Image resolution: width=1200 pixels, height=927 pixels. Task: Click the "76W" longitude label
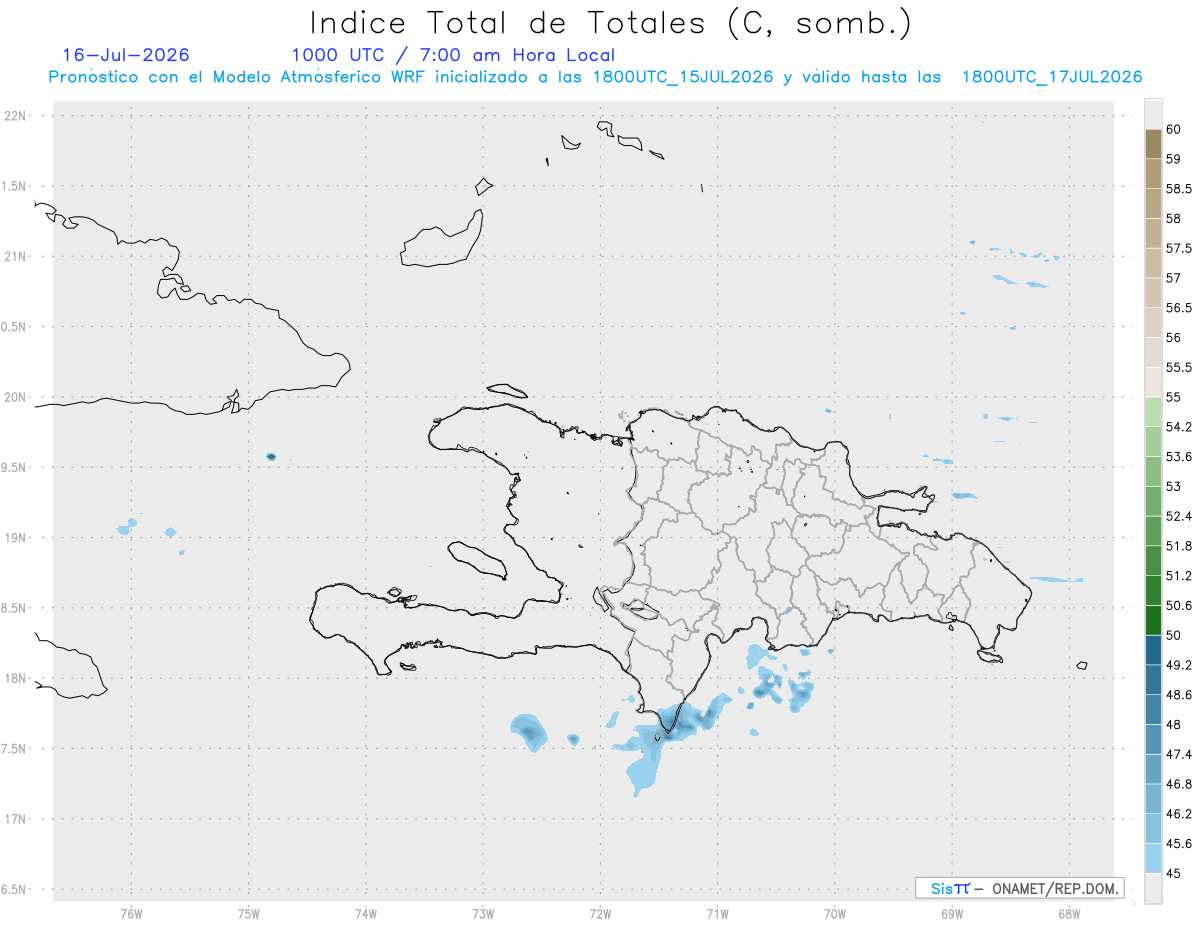[x=131, y=914]
